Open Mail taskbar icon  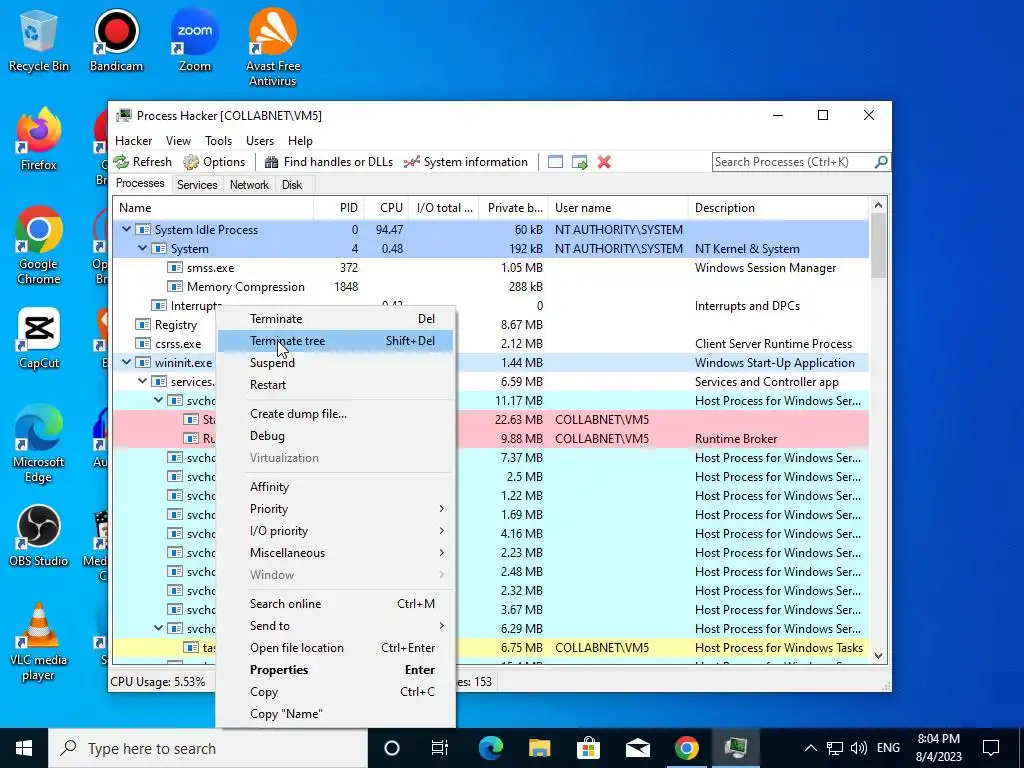click(637, 748)
